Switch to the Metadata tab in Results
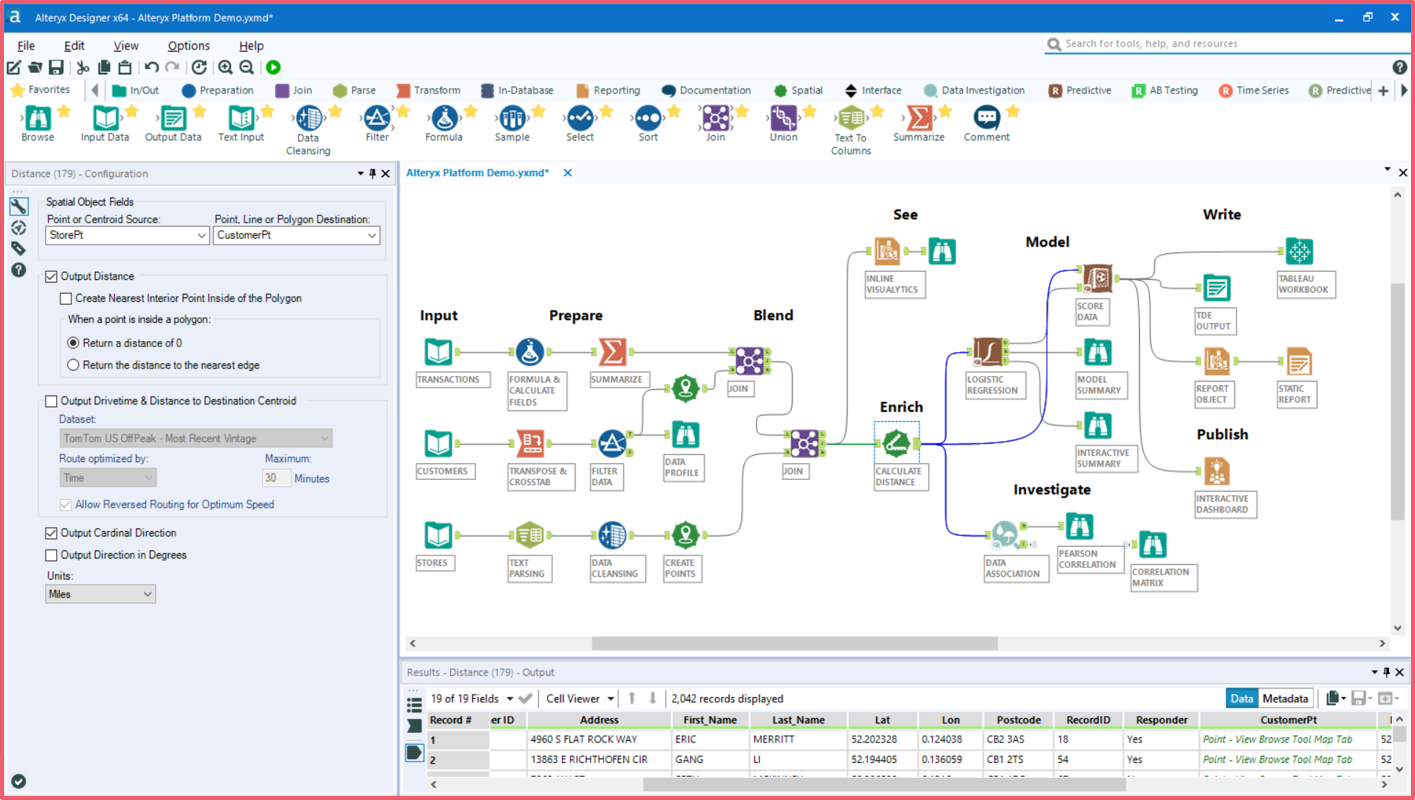This screenshot has width=1415, height=800. pos(1285,698)
